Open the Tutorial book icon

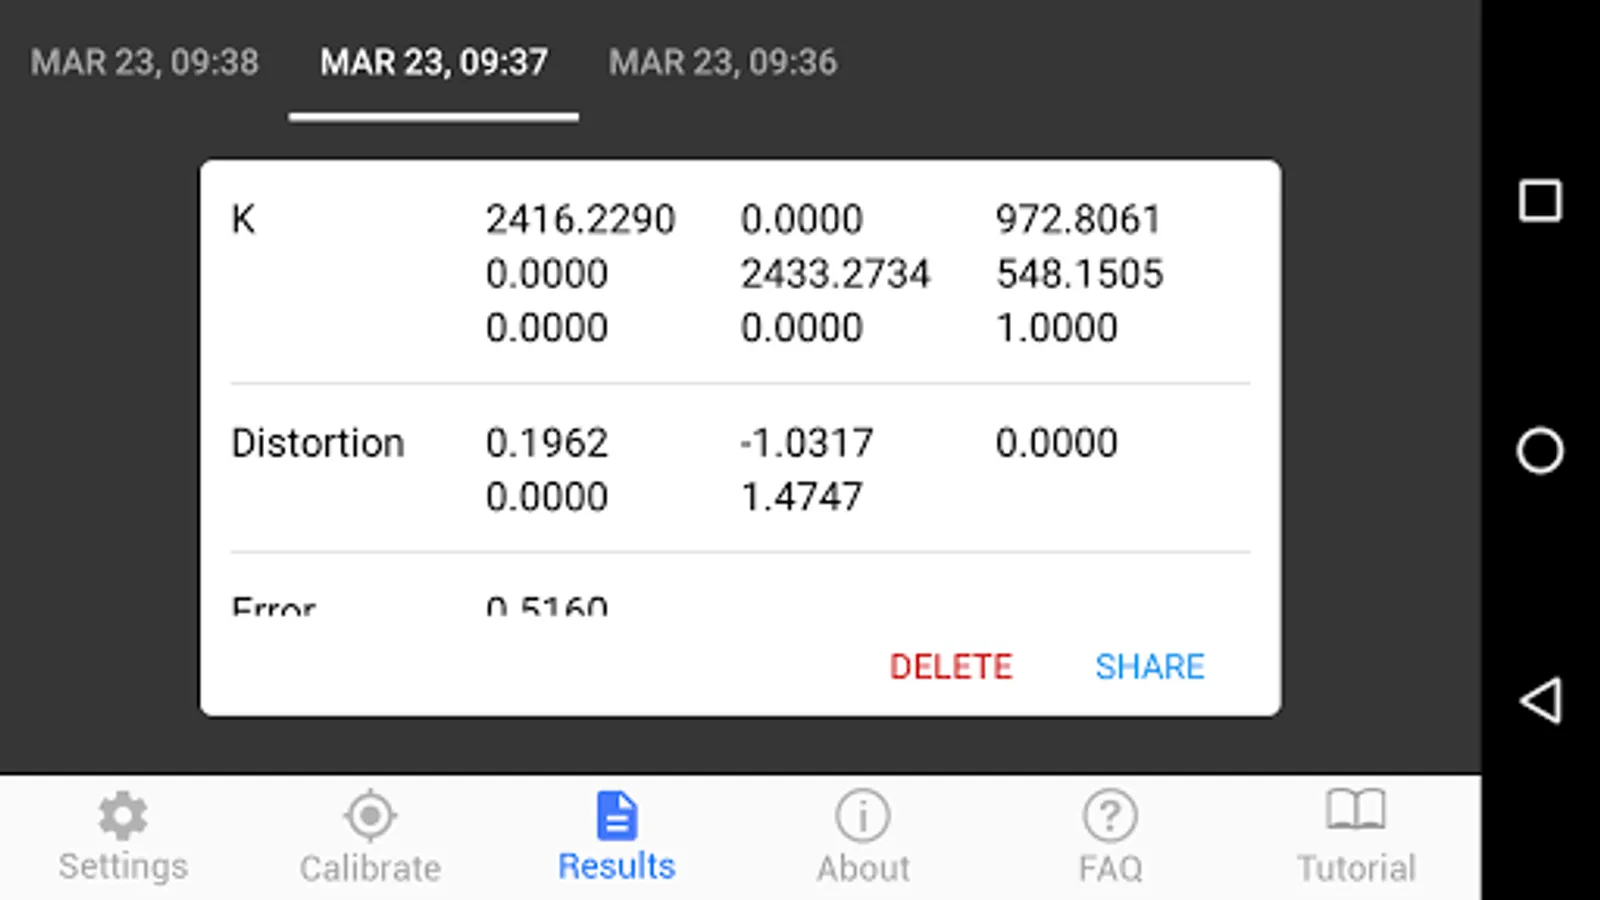coord(1356,810)
